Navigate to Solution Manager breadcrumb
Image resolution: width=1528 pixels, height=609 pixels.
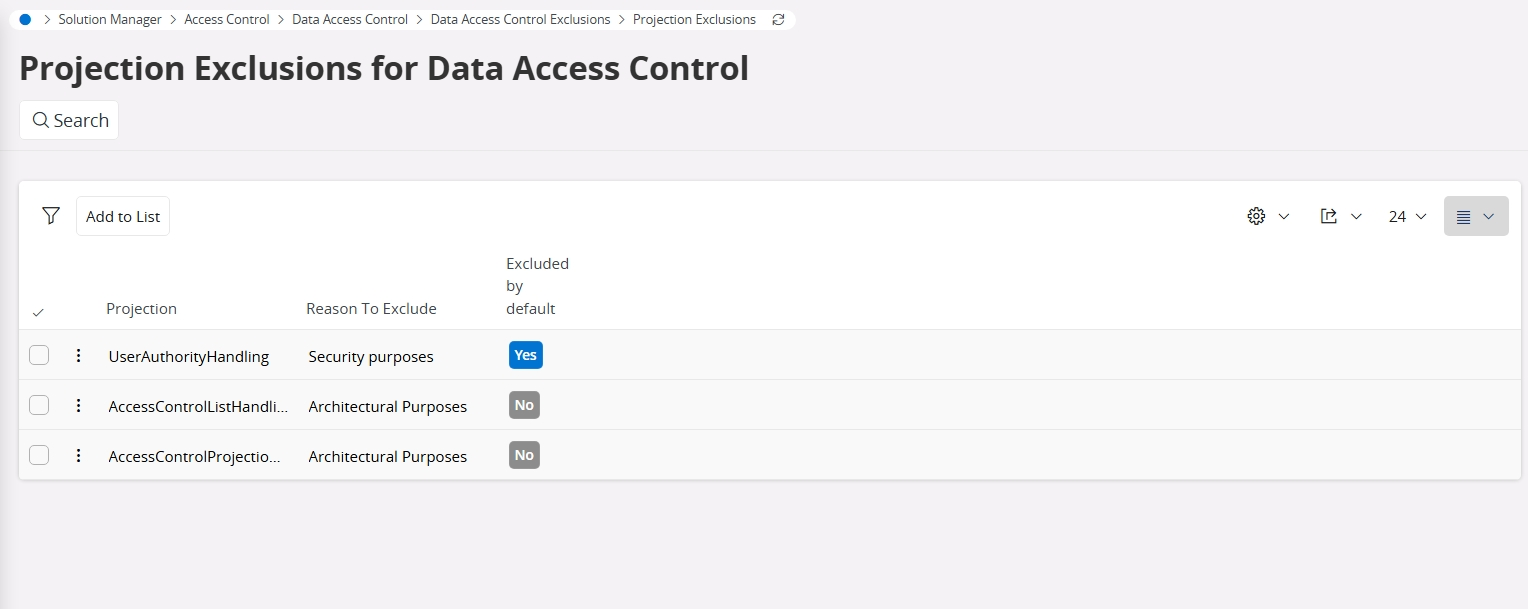coord(110,19)
